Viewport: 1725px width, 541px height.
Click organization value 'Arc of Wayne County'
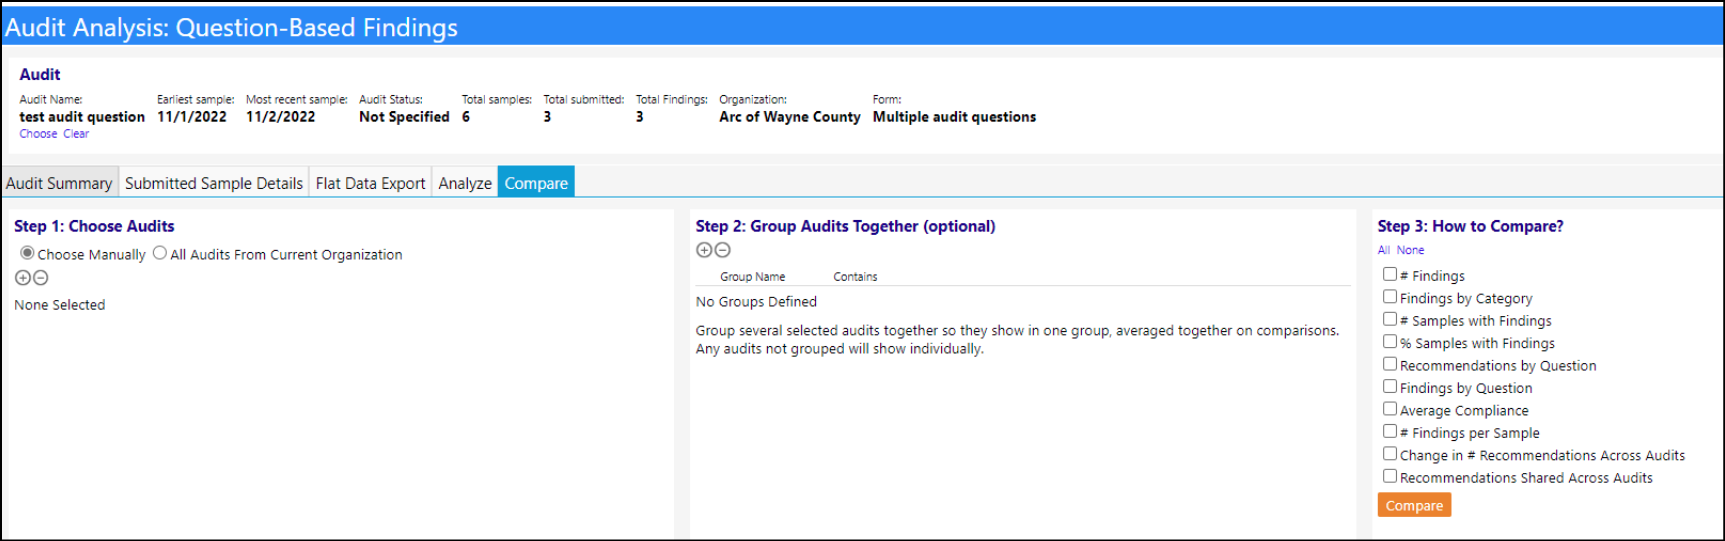coord(789,117)
